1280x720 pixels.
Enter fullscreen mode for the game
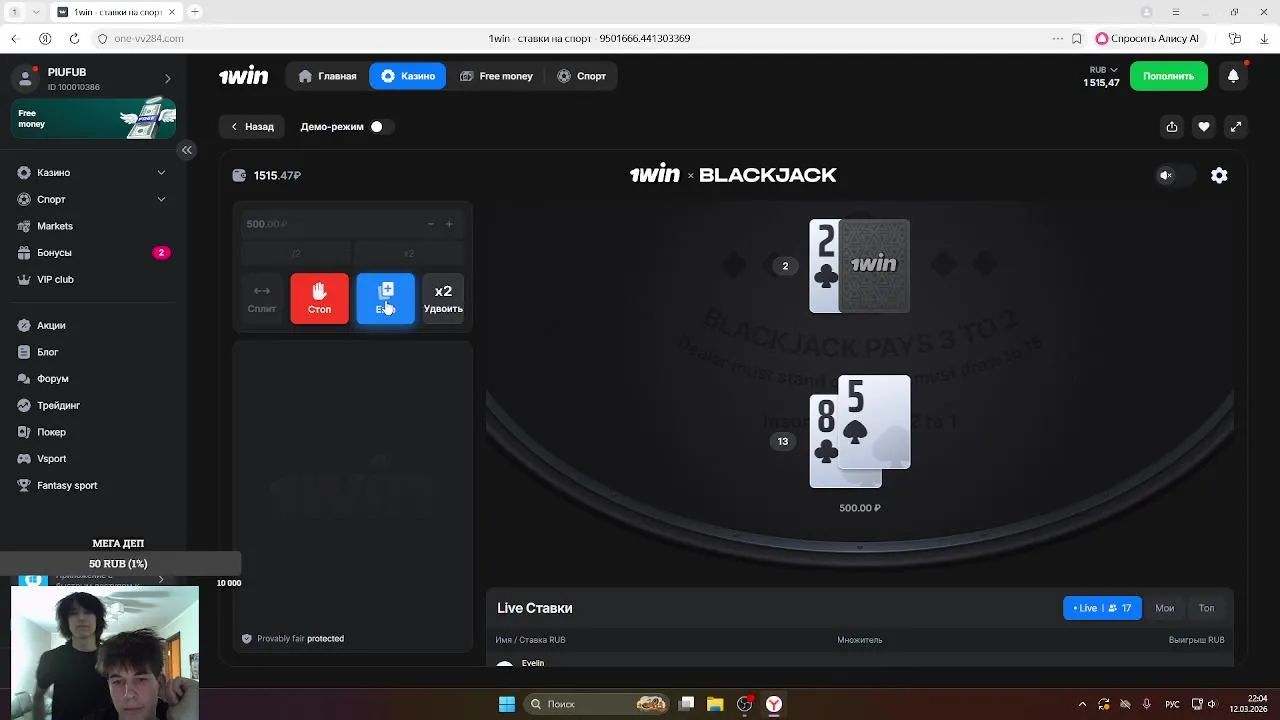tap(1236, 127)
